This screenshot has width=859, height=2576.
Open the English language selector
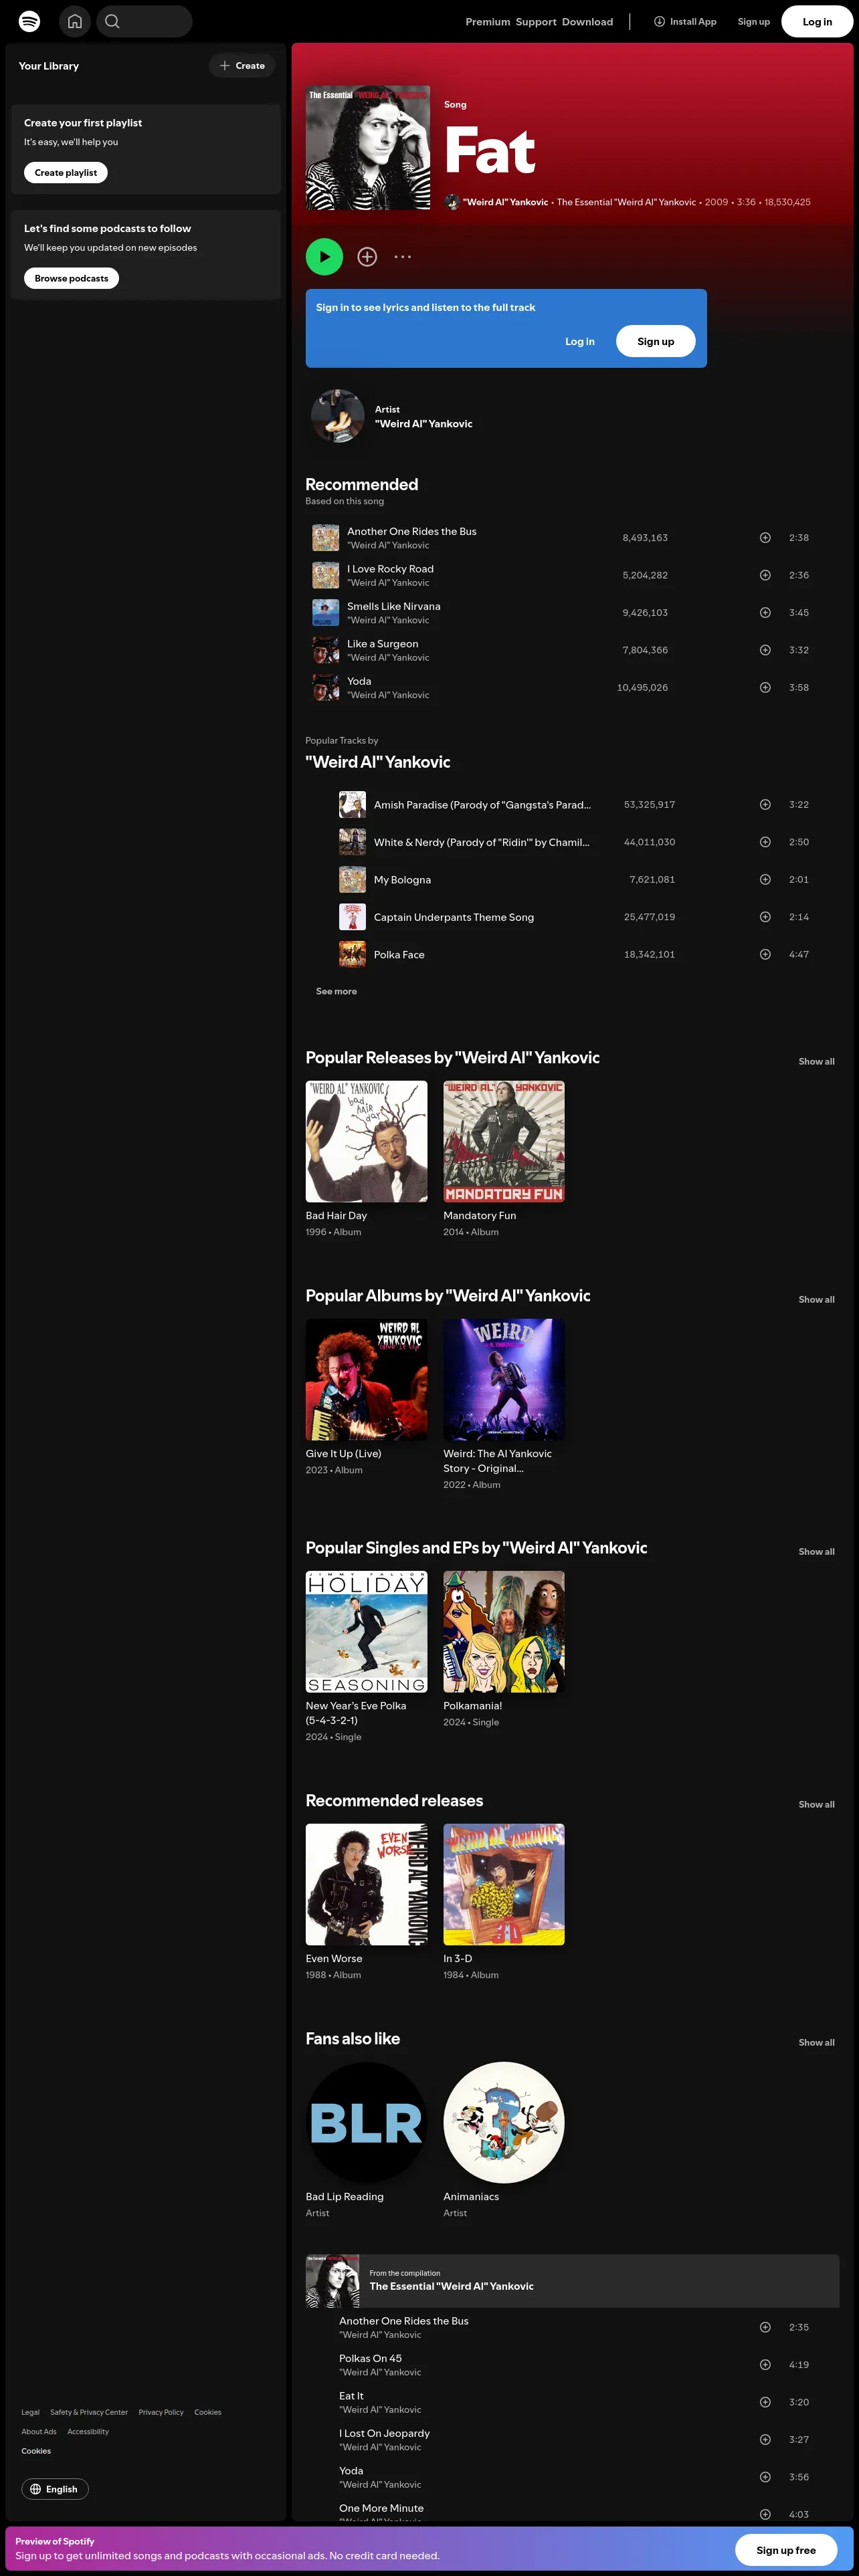[x=55, y=2489]
